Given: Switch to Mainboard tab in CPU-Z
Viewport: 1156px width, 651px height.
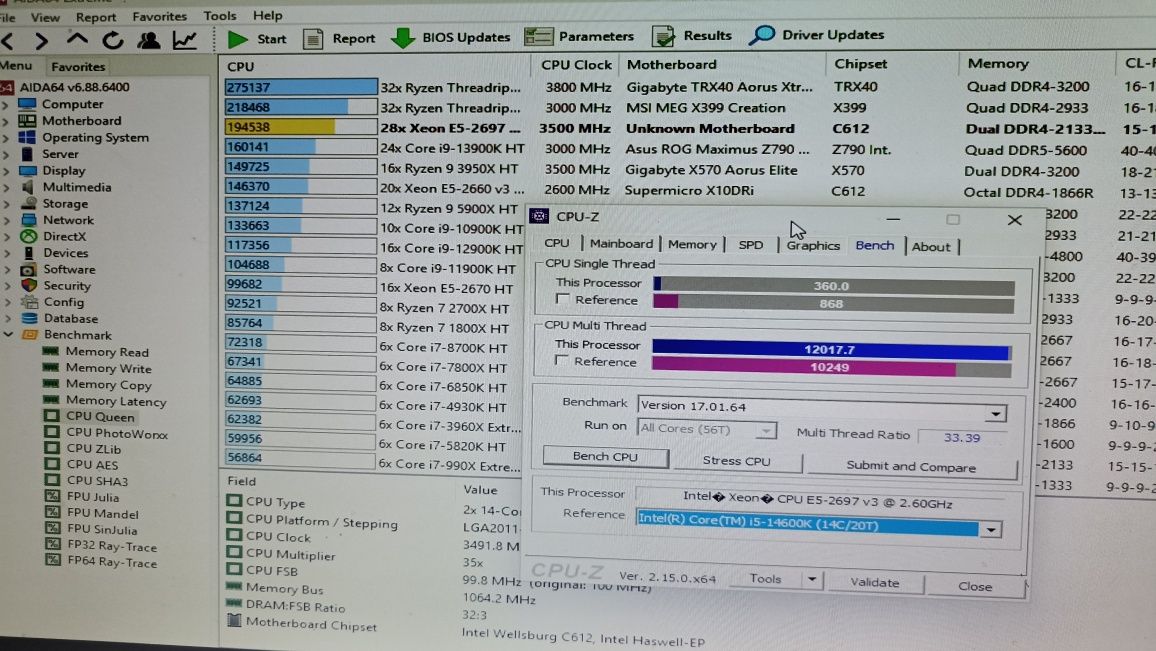Looking at the screenshot, I should tap(621, 243).
